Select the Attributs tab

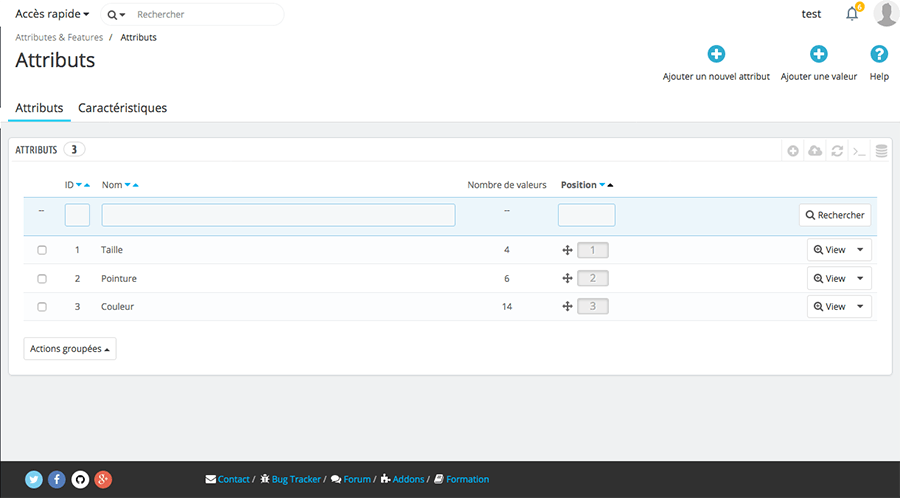point(39,108)
